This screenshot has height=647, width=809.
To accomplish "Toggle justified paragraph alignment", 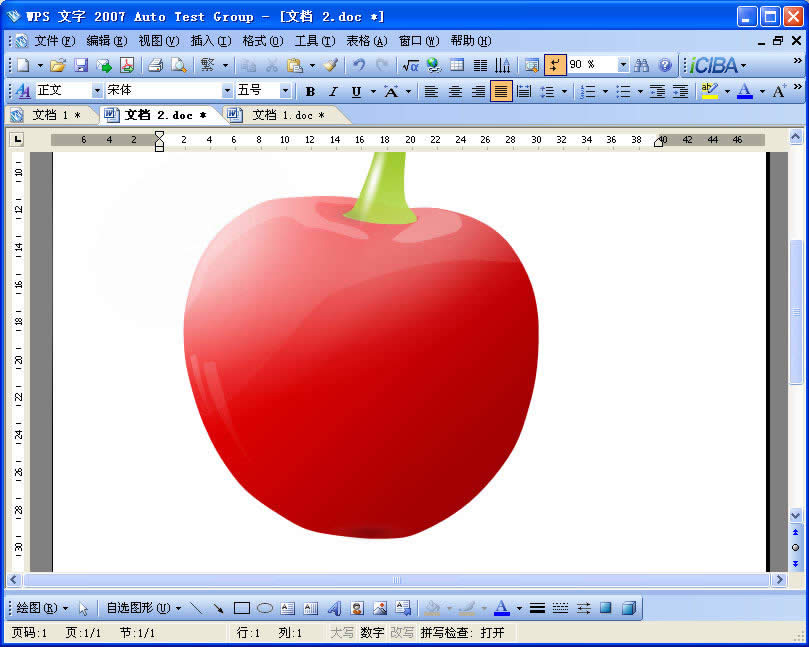I will 500,91.
